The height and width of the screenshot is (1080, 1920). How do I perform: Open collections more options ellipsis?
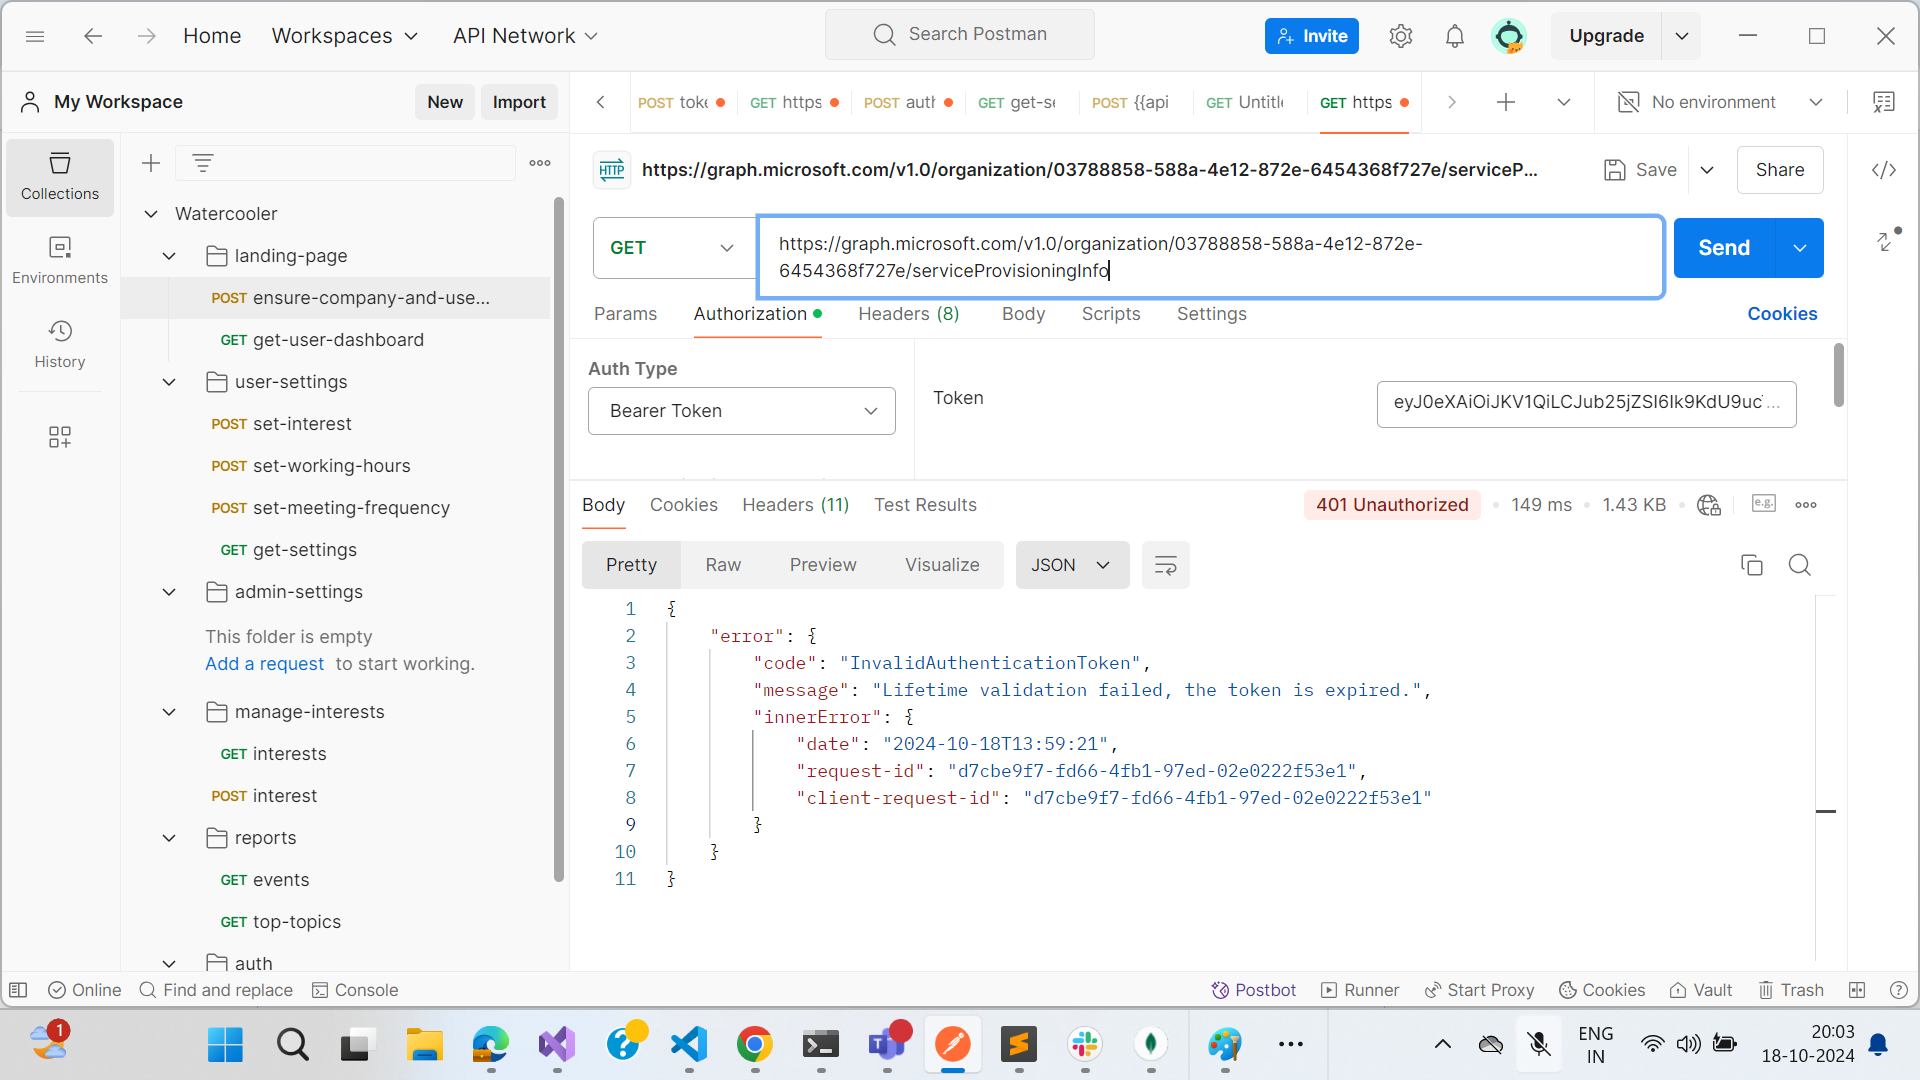point(540,163)
